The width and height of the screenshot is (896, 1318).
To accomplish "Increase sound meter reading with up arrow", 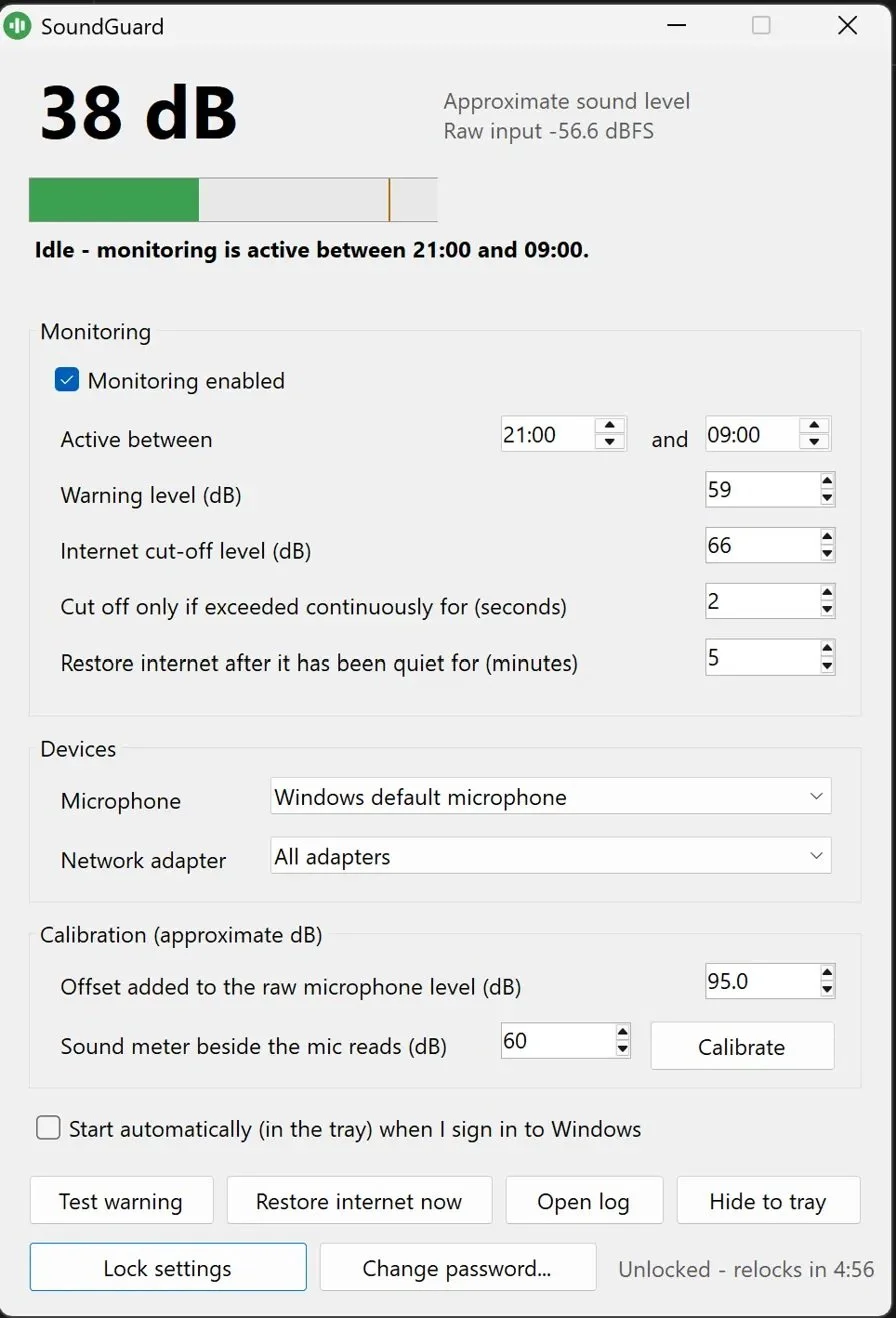I will point(623,1033).
